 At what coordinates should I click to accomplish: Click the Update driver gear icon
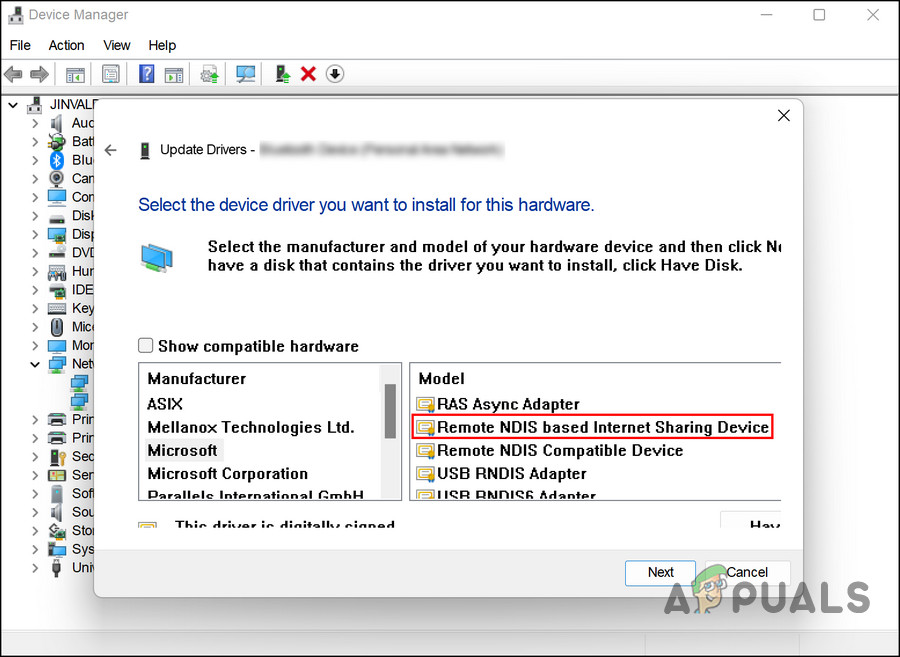[x=209, y=74]
